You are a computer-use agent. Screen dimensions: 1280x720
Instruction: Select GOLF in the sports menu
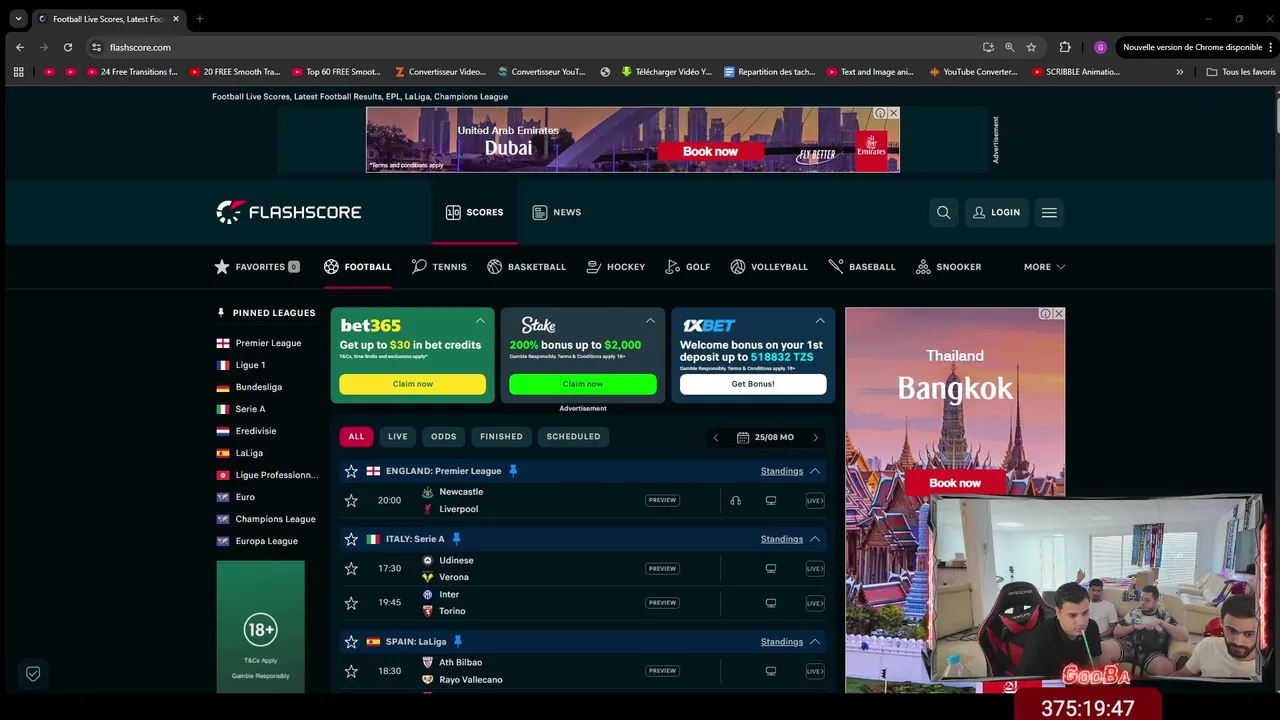pyautogui.click(x=688, y=267)
